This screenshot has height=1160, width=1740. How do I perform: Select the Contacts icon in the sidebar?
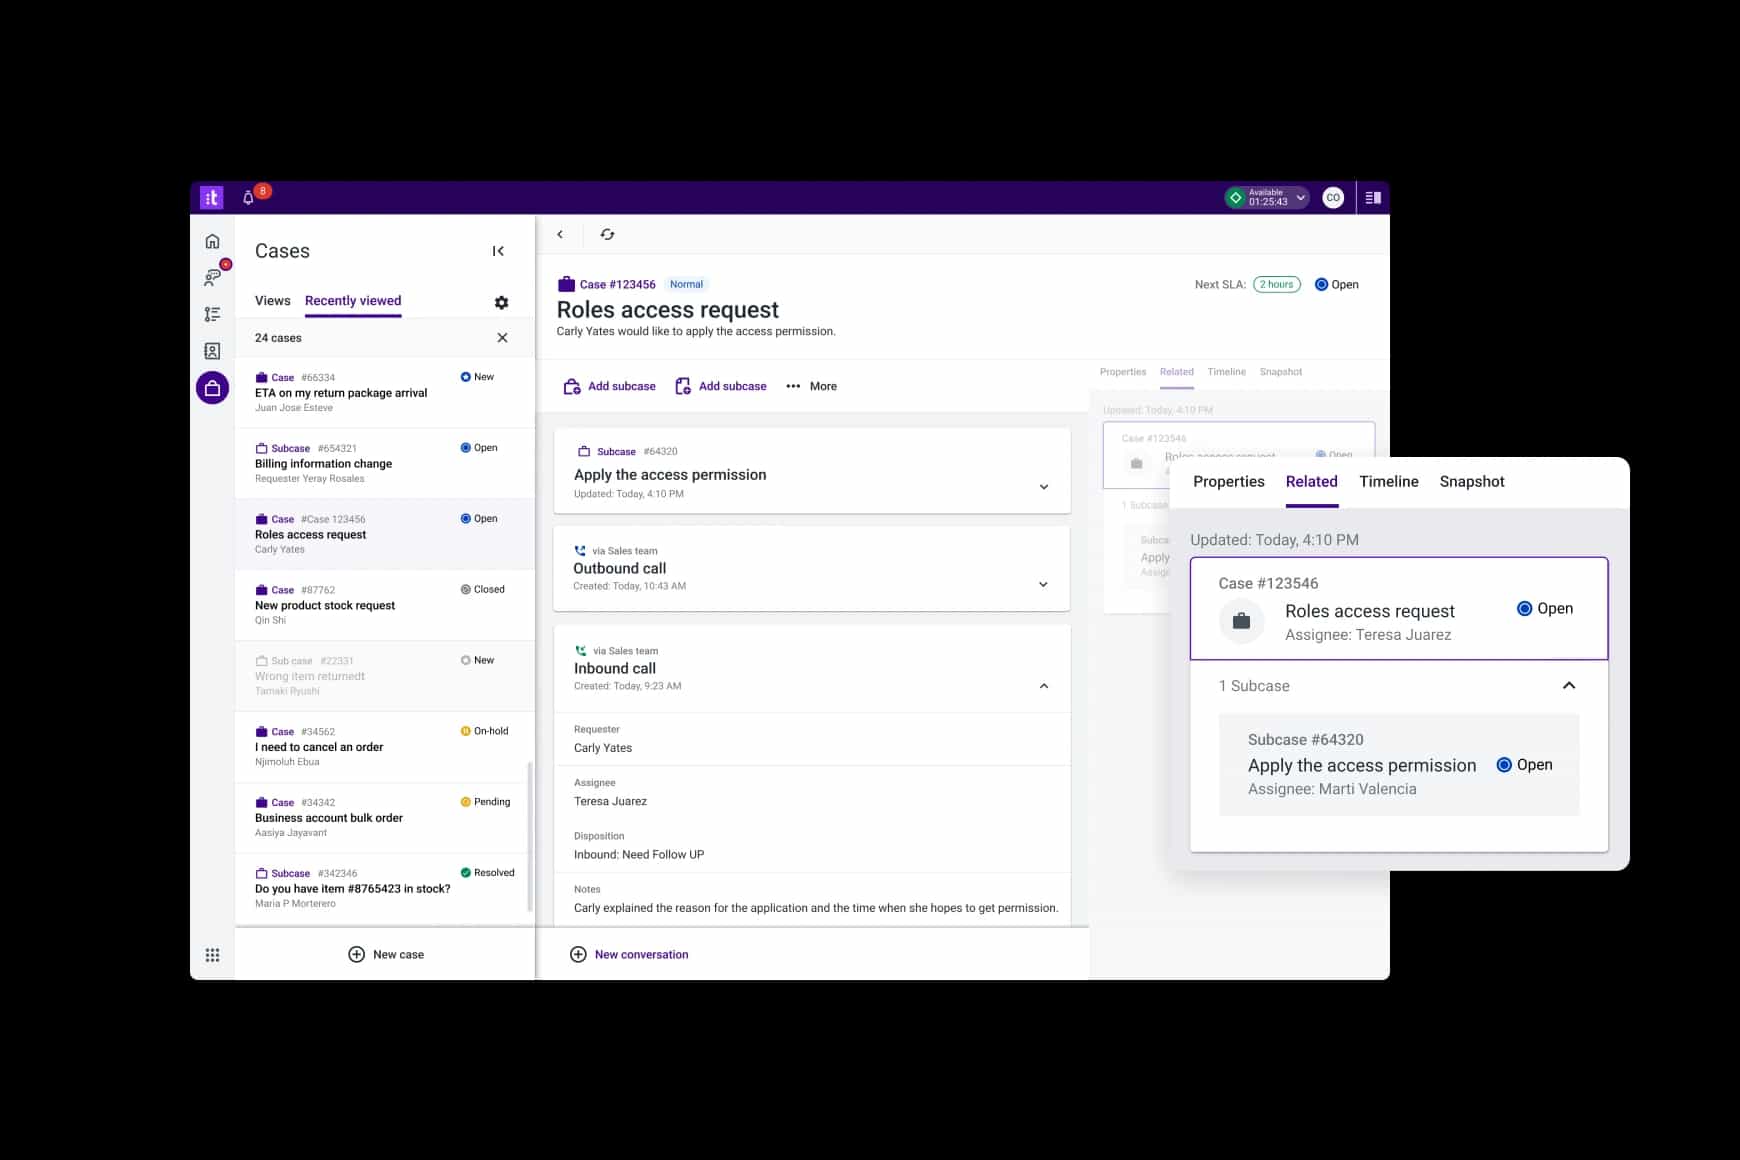point(212,351)
